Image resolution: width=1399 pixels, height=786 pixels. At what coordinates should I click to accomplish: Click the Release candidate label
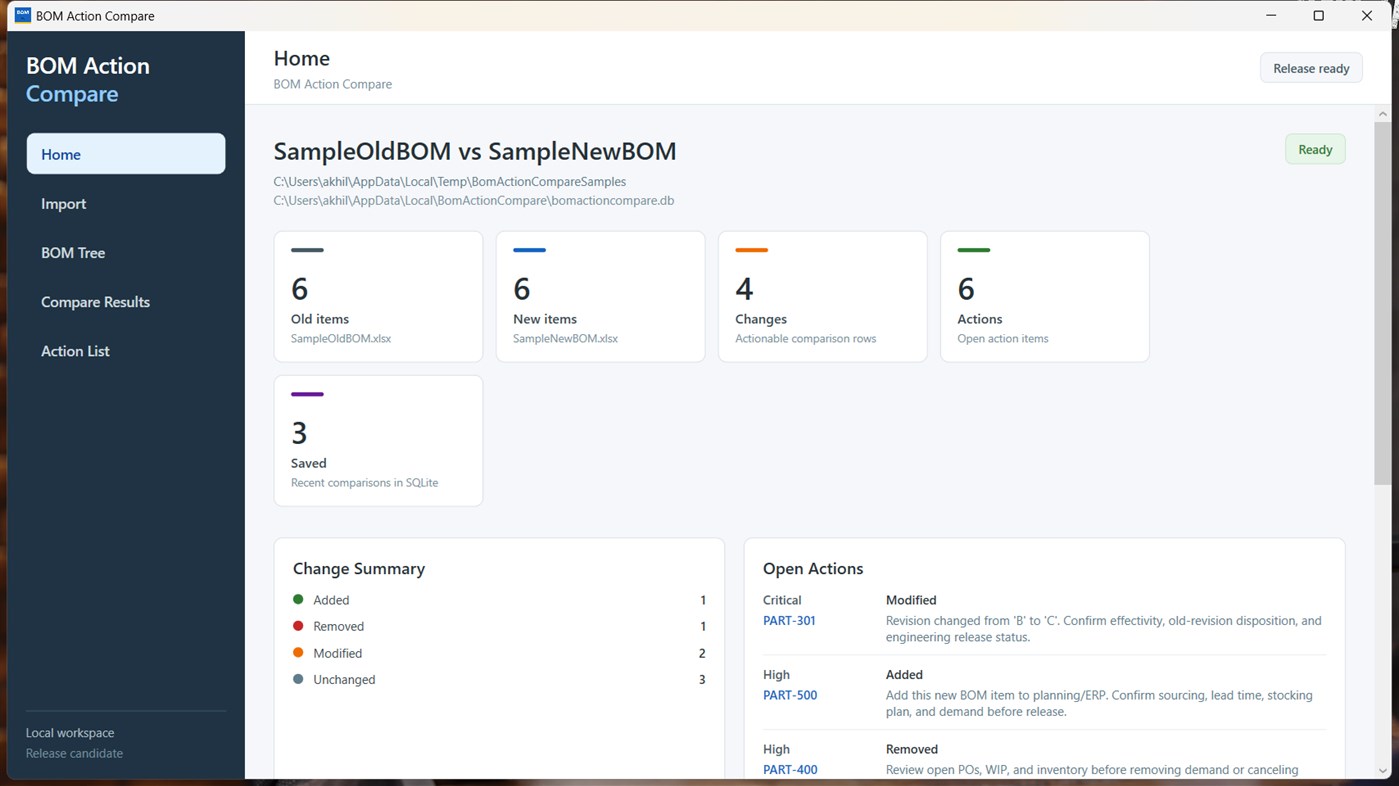coord(74,753)
